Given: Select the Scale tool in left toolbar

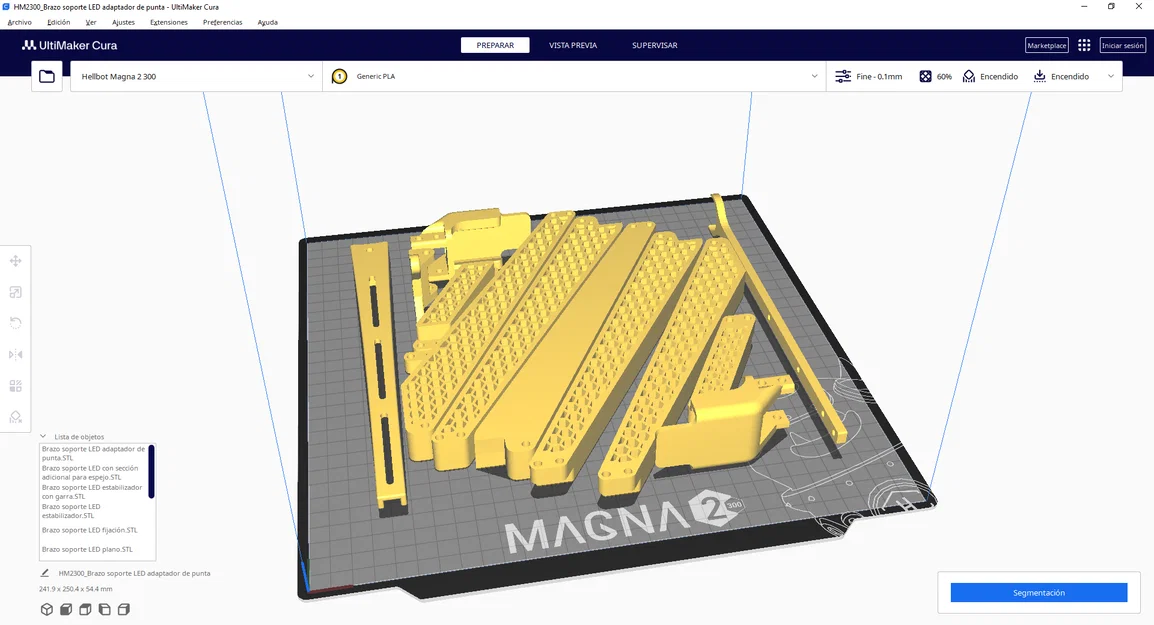Looking at the screenshot, I should 15,292.
